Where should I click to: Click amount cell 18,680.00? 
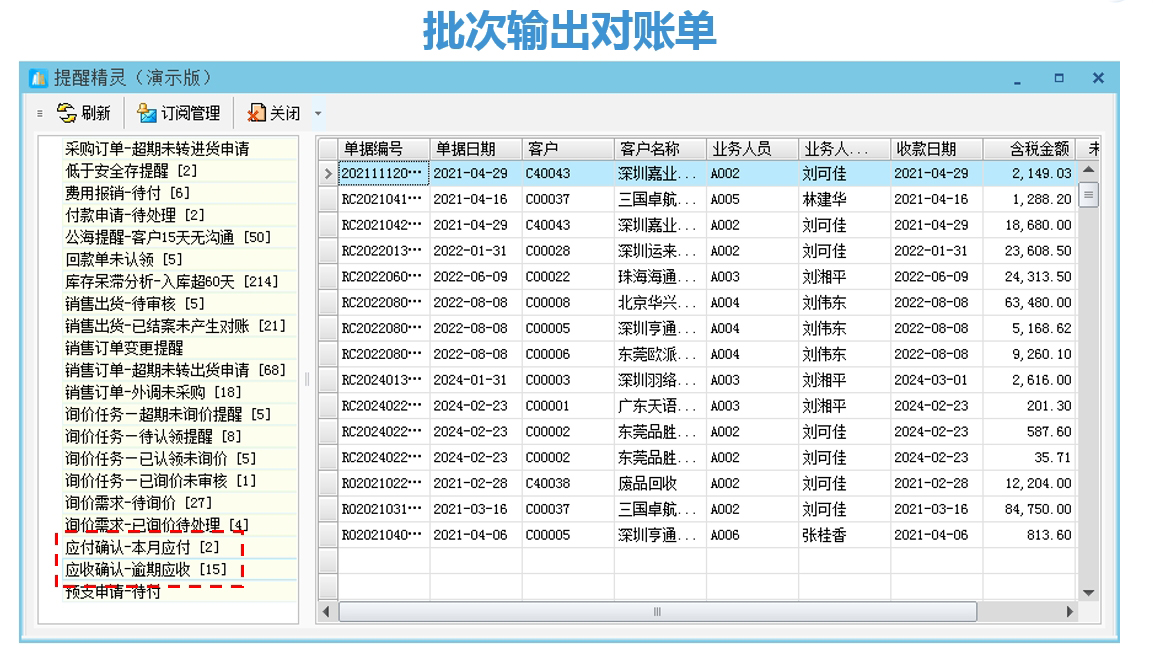1028,226
